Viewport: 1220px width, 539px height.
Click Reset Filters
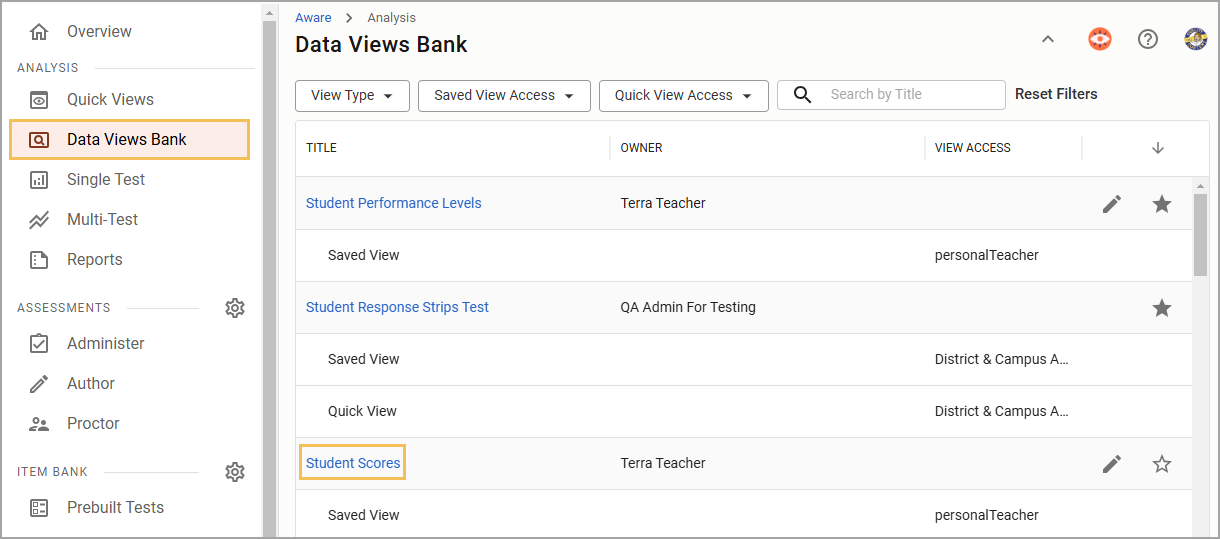(x=1056, y=94)
